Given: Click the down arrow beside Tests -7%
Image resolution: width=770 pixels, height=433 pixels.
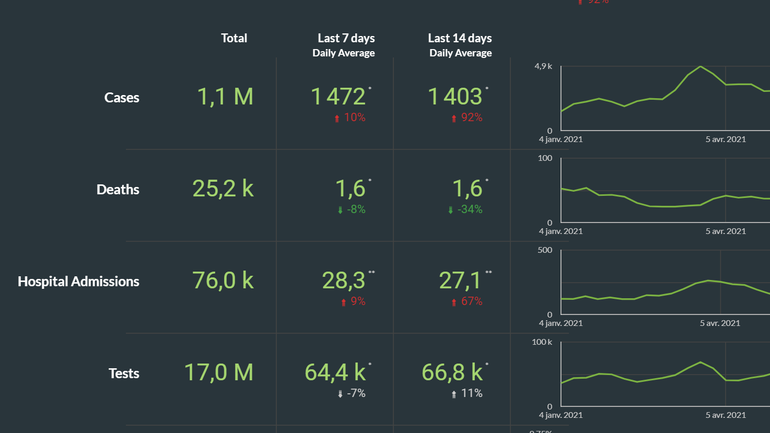Looking at the screenshot, I should tap(340, 394).
